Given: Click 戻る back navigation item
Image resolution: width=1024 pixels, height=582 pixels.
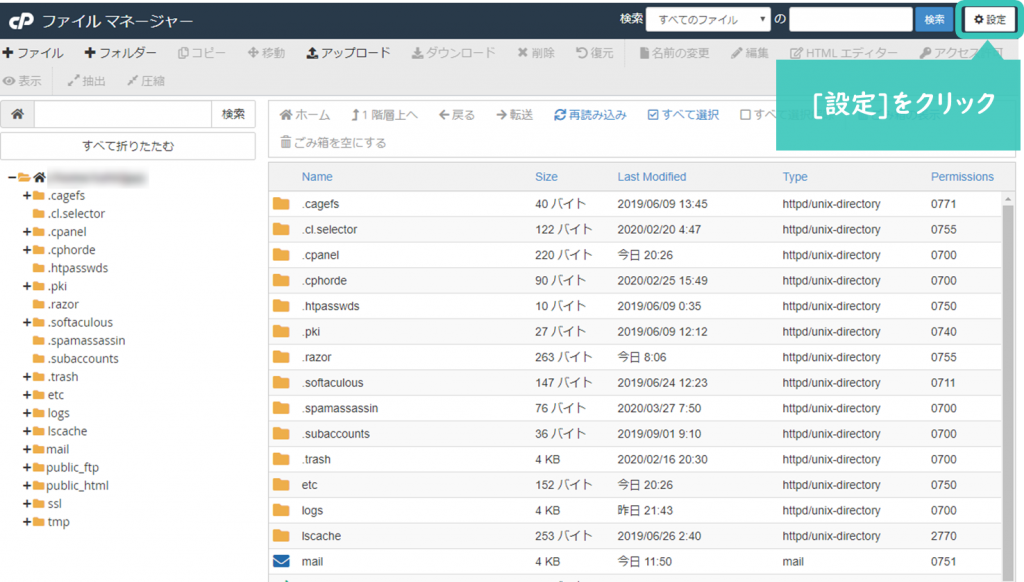Looking at the screenshot, I should tap(456, 115).
